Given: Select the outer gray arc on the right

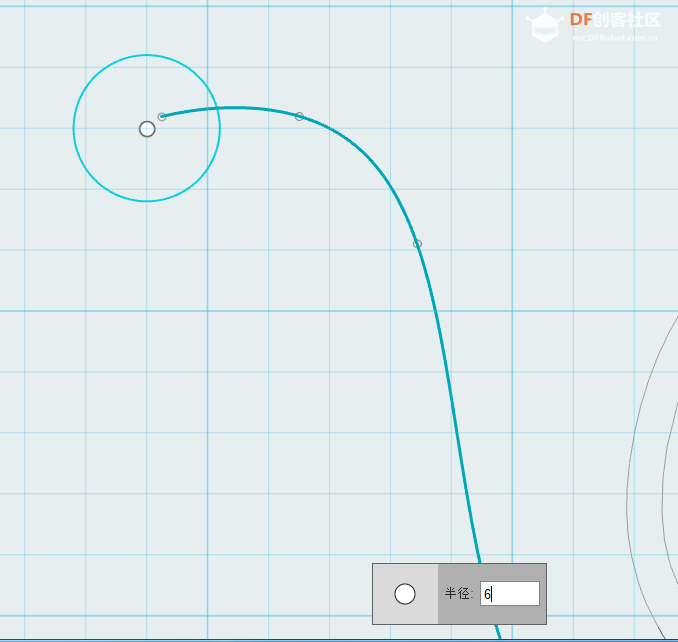Looking at the screenshot, I should point(628,500).
